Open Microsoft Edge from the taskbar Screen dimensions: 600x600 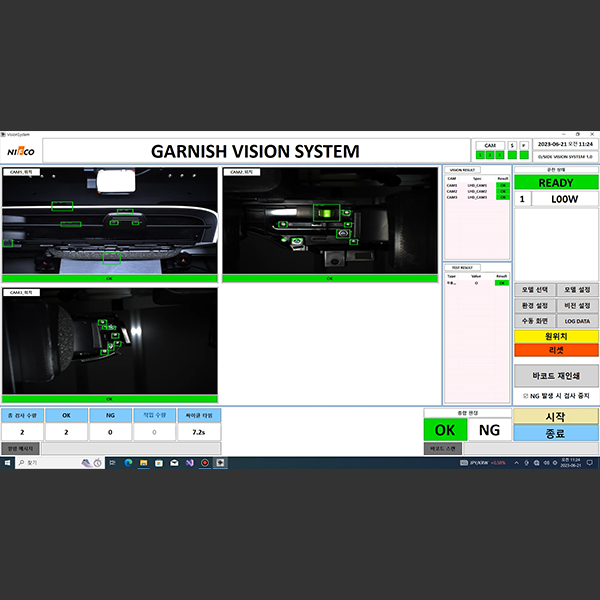coord(128,463)
